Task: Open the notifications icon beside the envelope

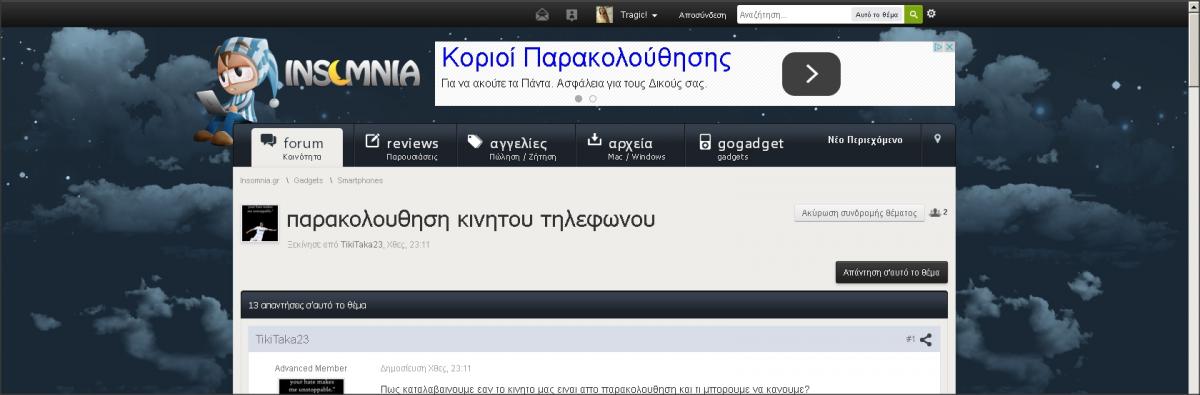Action: tap(572, 15)
